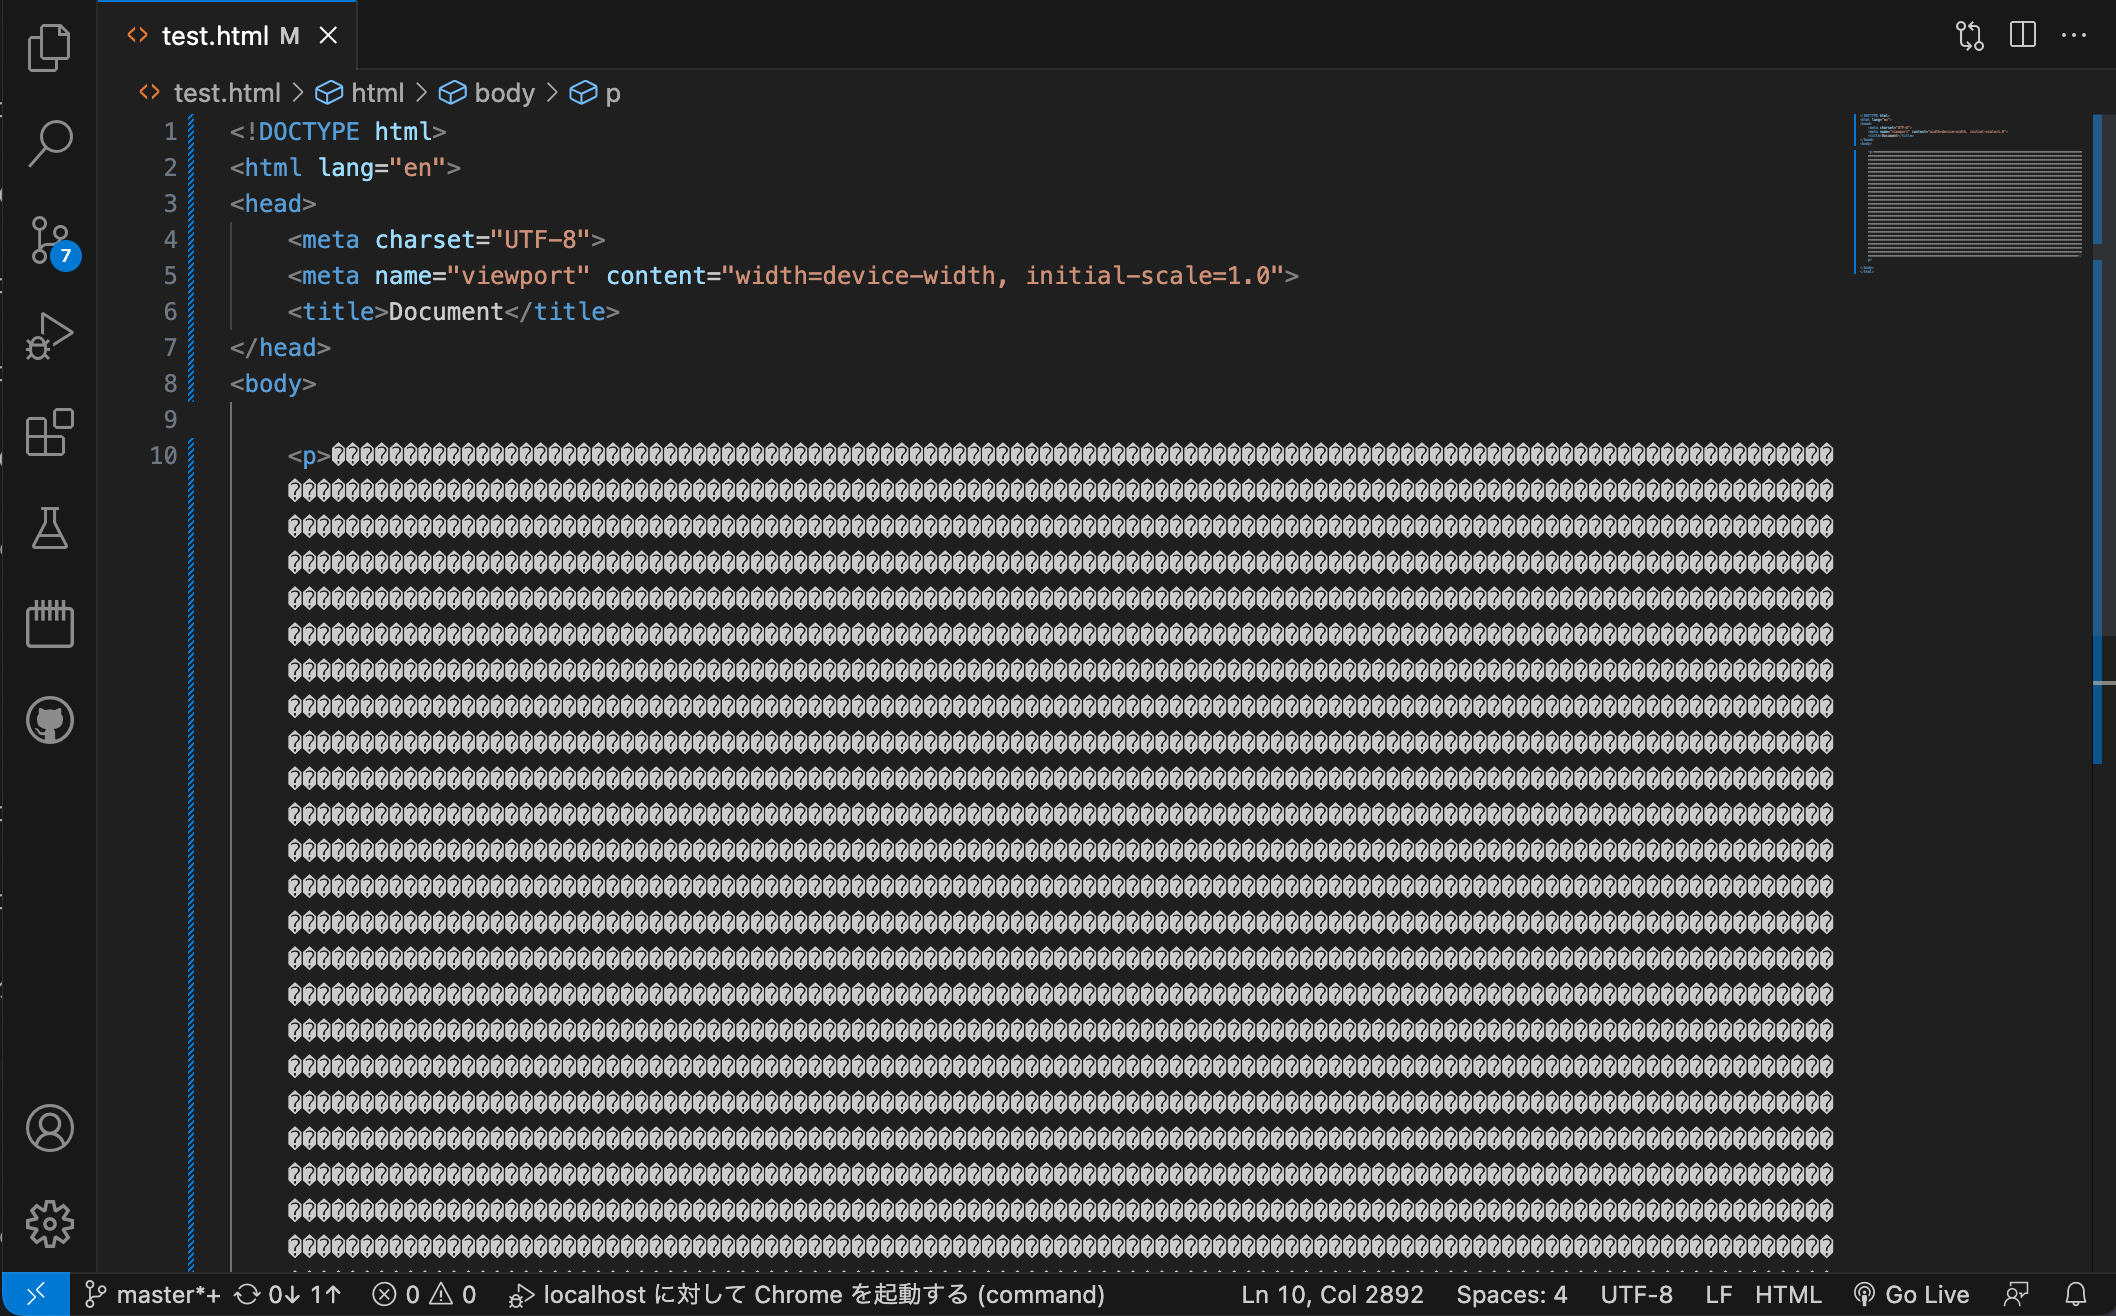Expand the html breadcrumb dropdown
Screen dimensions: 2116x1316
click(360, 93)
